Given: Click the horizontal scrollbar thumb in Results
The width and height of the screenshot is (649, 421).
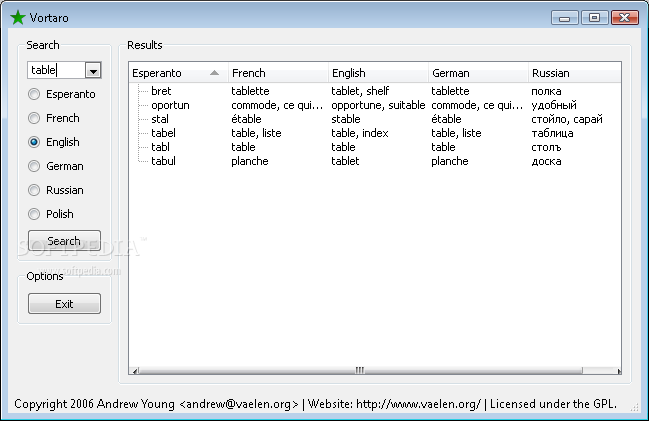Looking at the screenshot, I should tap(360, 370).
